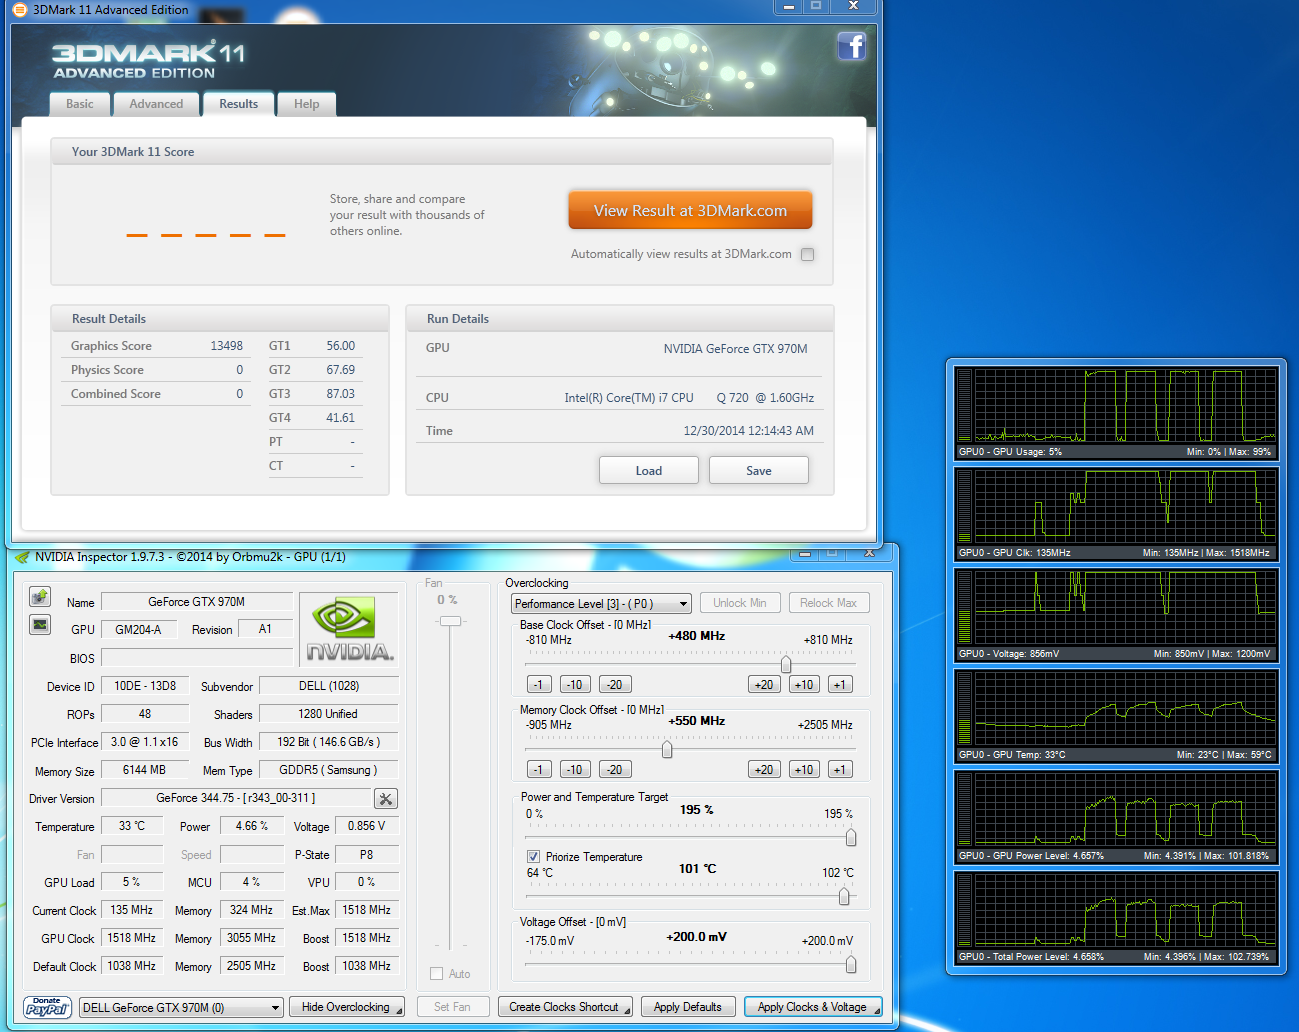Viewport: 1299px width, 1032px height.
Task: Increase Memory Clock Offset with +1 button
Action: (840, 770)
